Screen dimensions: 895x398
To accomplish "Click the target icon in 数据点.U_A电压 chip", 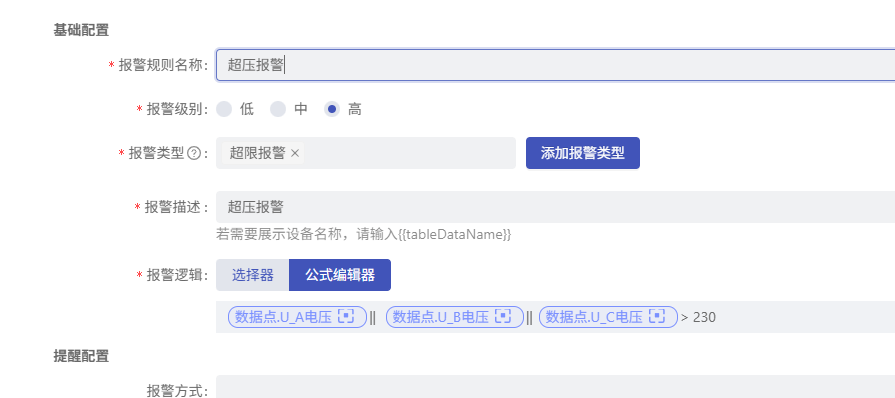I will [346, 317].
